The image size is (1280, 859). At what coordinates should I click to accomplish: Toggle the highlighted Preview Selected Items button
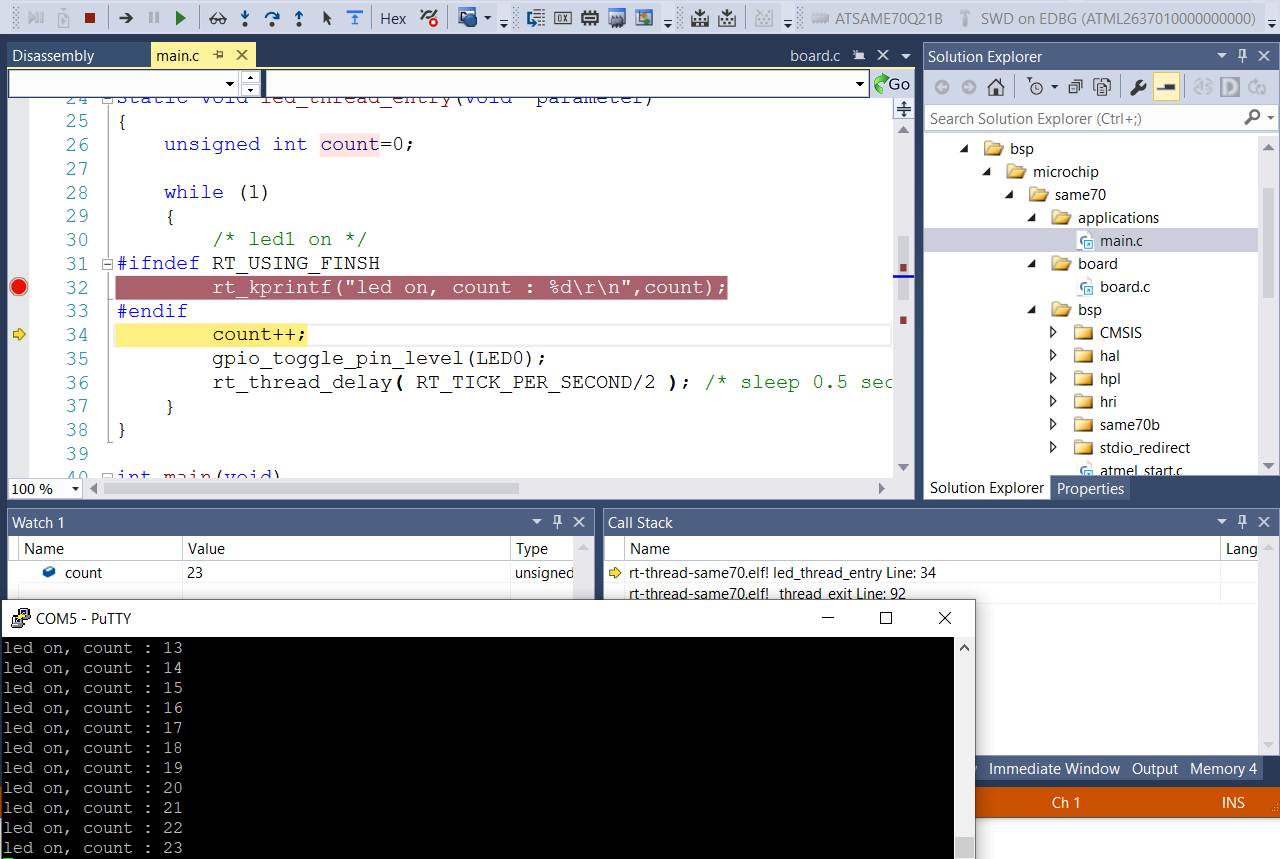coord(1166,87)
